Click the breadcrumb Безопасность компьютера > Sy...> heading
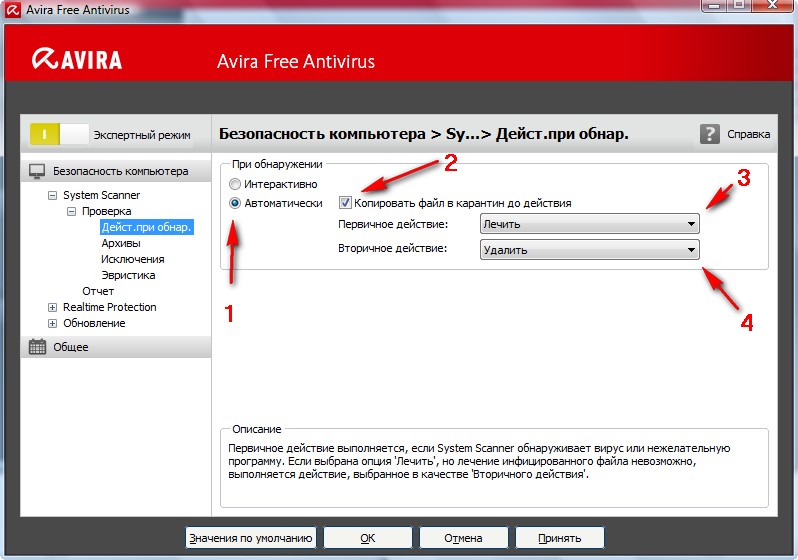This screenshot has width=798, height=560. pyautogui.click(x=423, y=134)
